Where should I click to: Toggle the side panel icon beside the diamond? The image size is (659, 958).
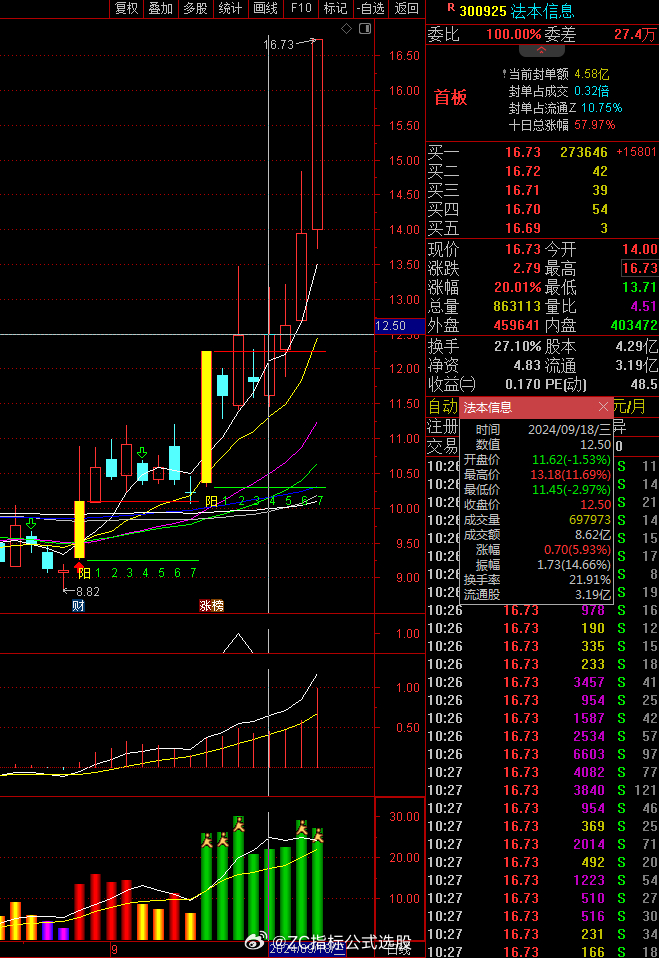(365, 29)
